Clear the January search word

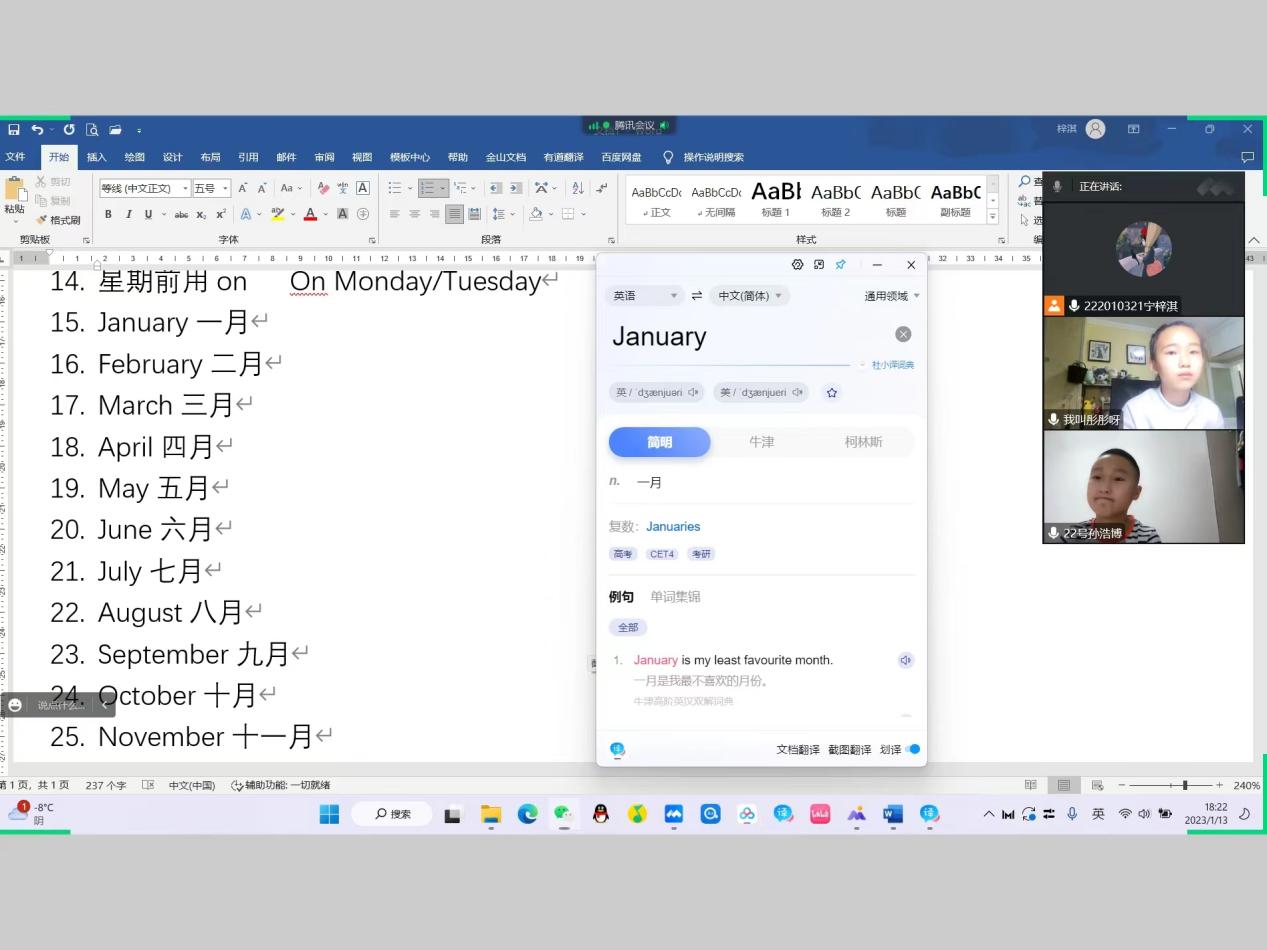click(903, 335)
